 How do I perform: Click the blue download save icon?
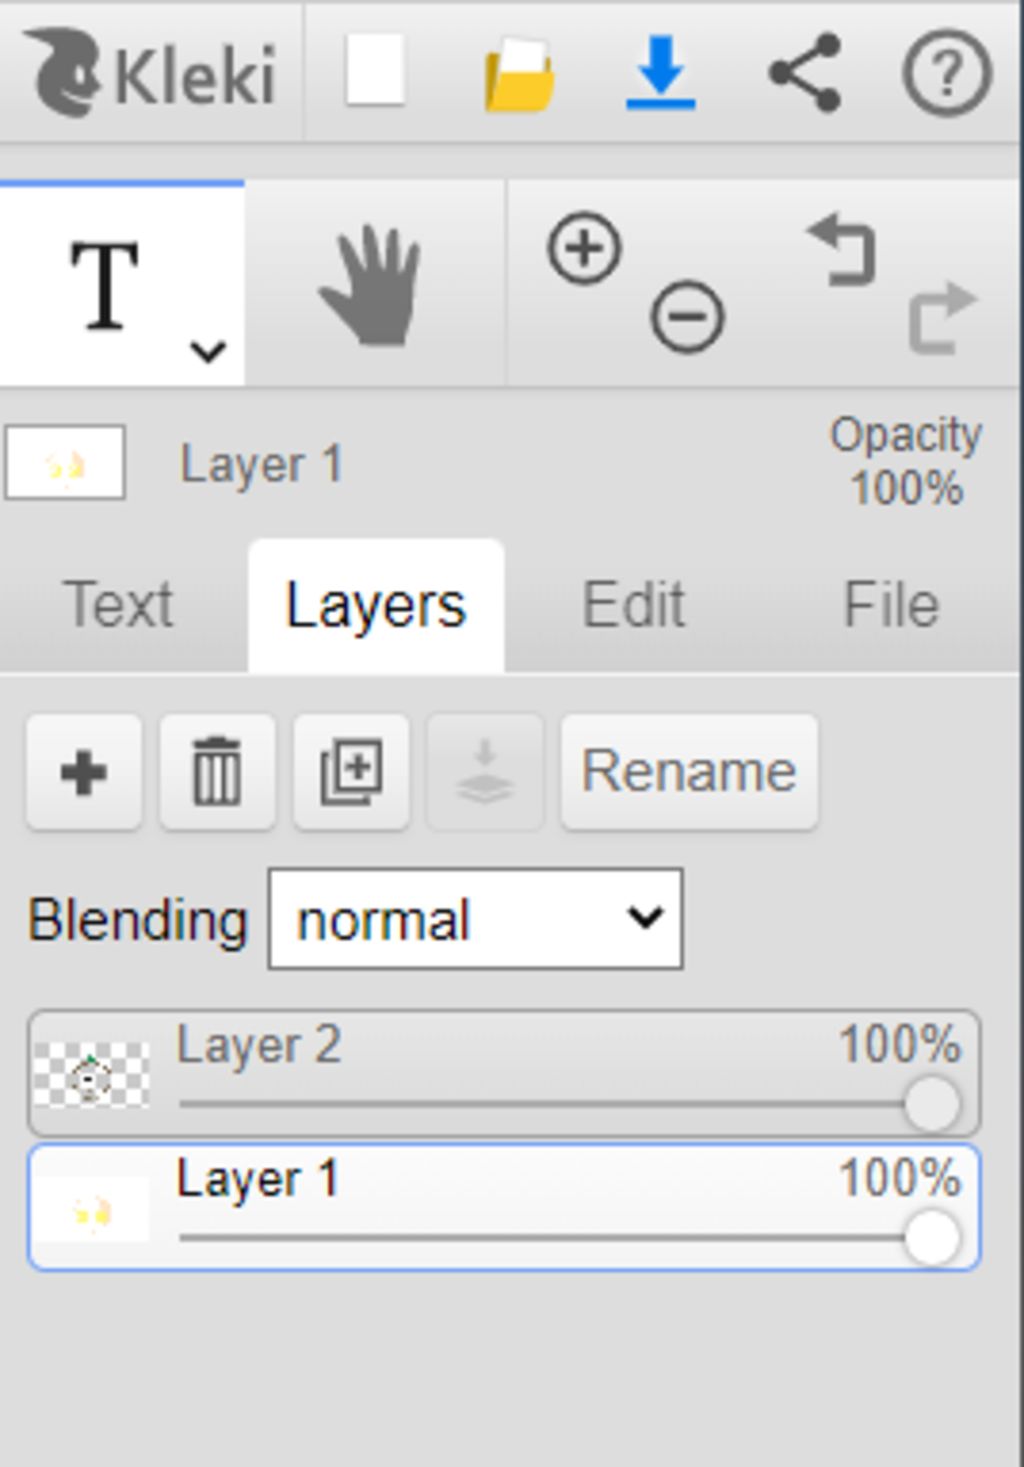click(x=660, y=73)
